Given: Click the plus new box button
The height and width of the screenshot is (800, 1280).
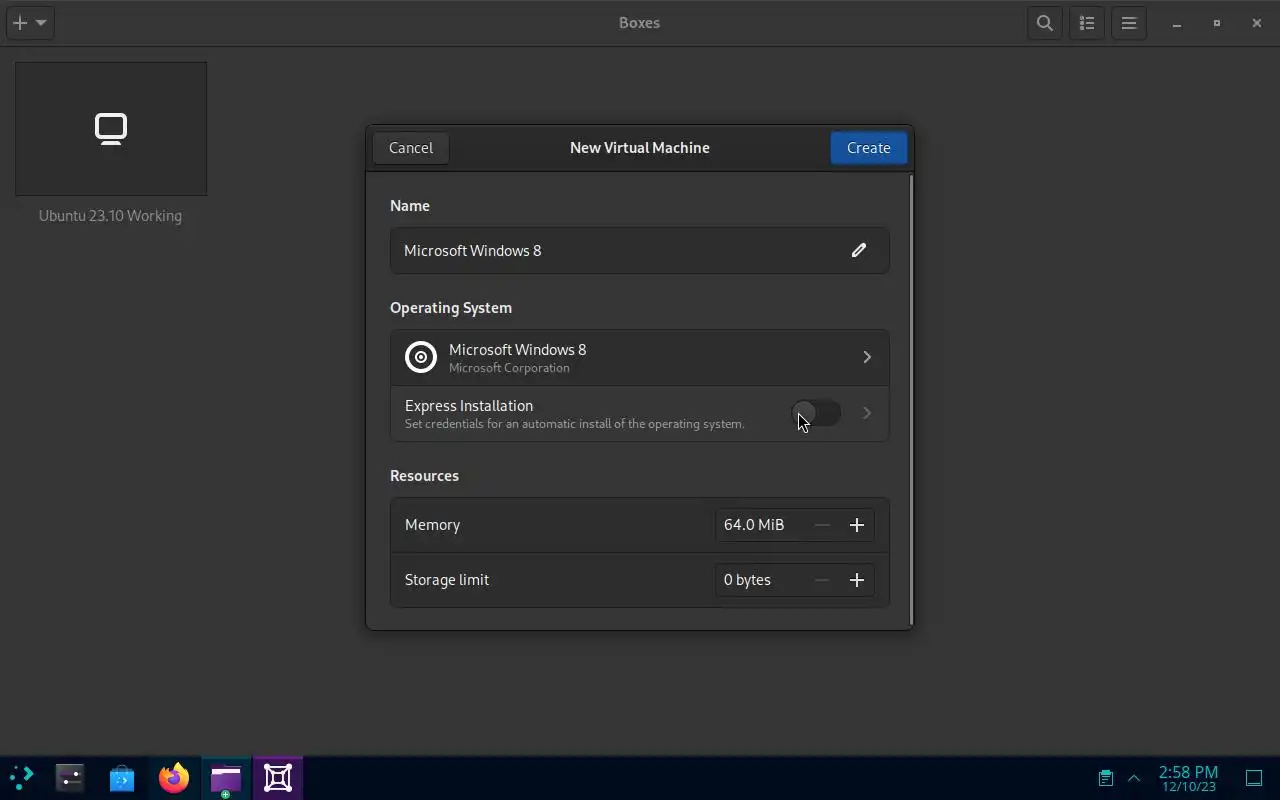Looking at the screenshot, I should pyautogui.click(x=20, y=23).
